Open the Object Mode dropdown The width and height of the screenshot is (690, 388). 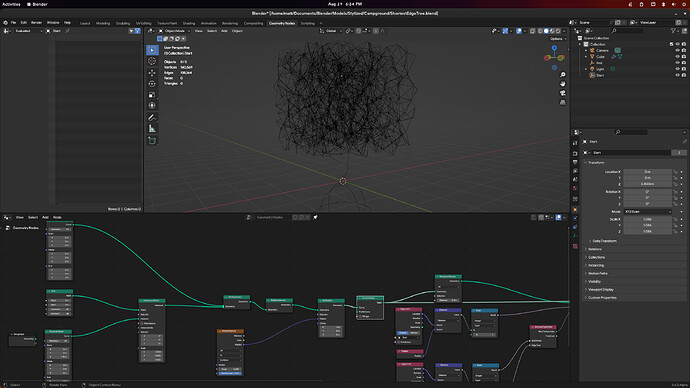[175, 31]
